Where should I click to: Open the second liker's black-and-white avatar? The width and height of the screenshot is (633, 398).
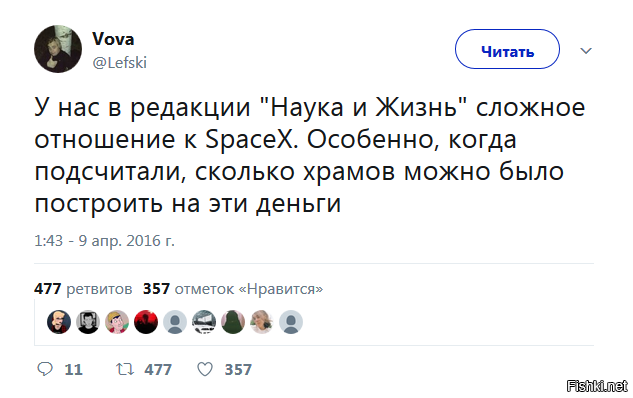[x=88, y=322]
